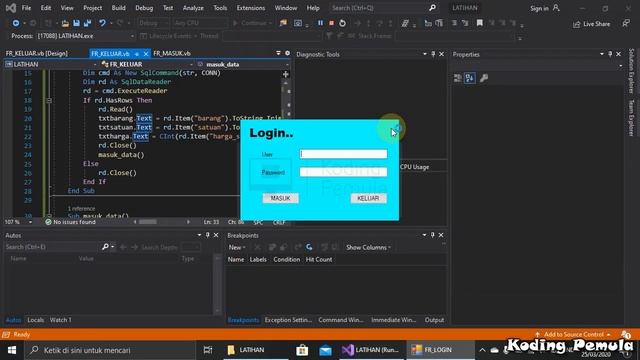Open the FR_KELUAR class dropdown
Viewport: 640px width, 360px height.
click(191, 64)
